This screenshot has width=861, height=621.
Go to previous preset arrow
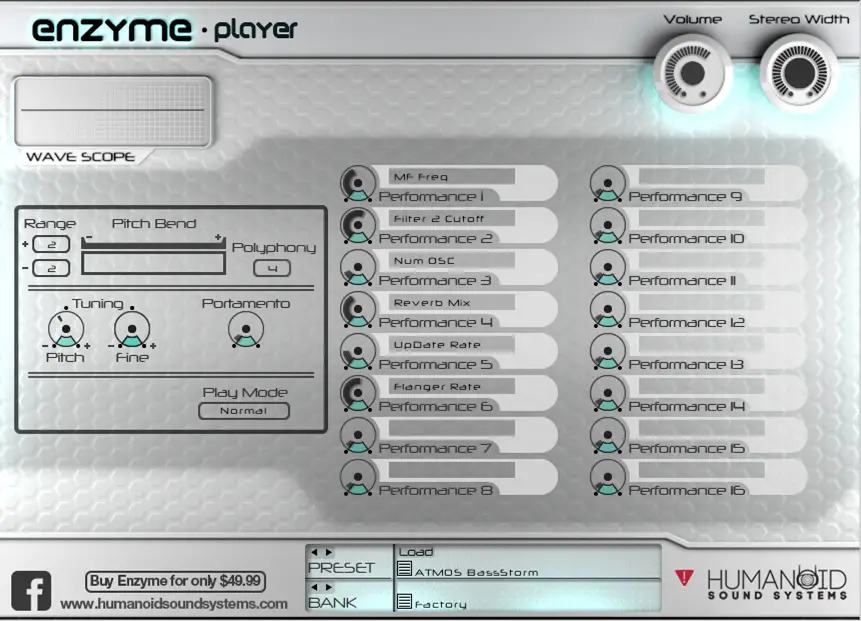point(314,552)
